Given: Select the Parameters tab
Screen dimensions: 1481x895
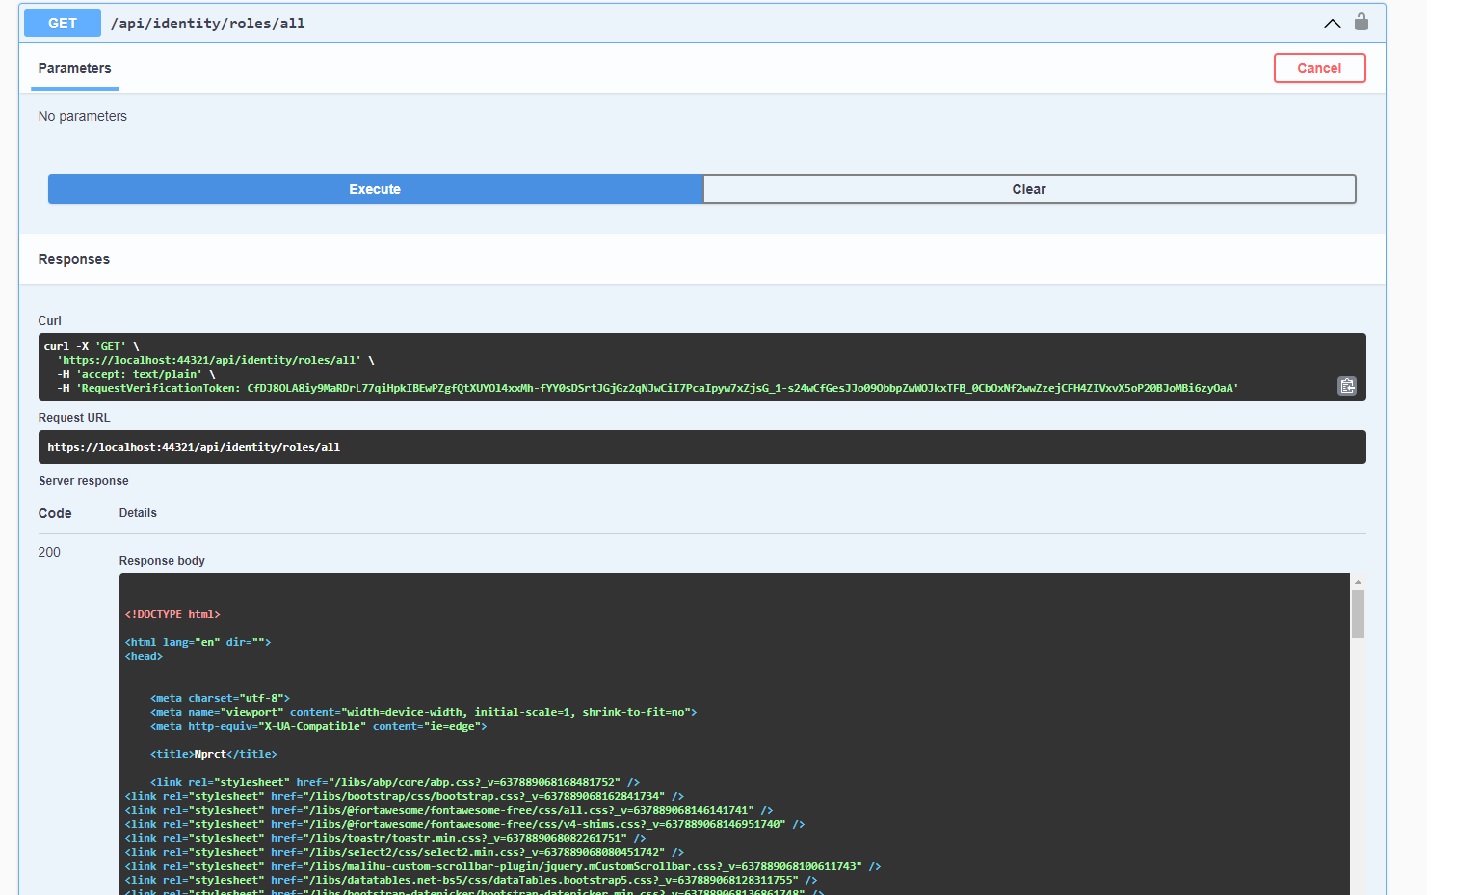Looking at the screenshot, I should tap(75, 68).
